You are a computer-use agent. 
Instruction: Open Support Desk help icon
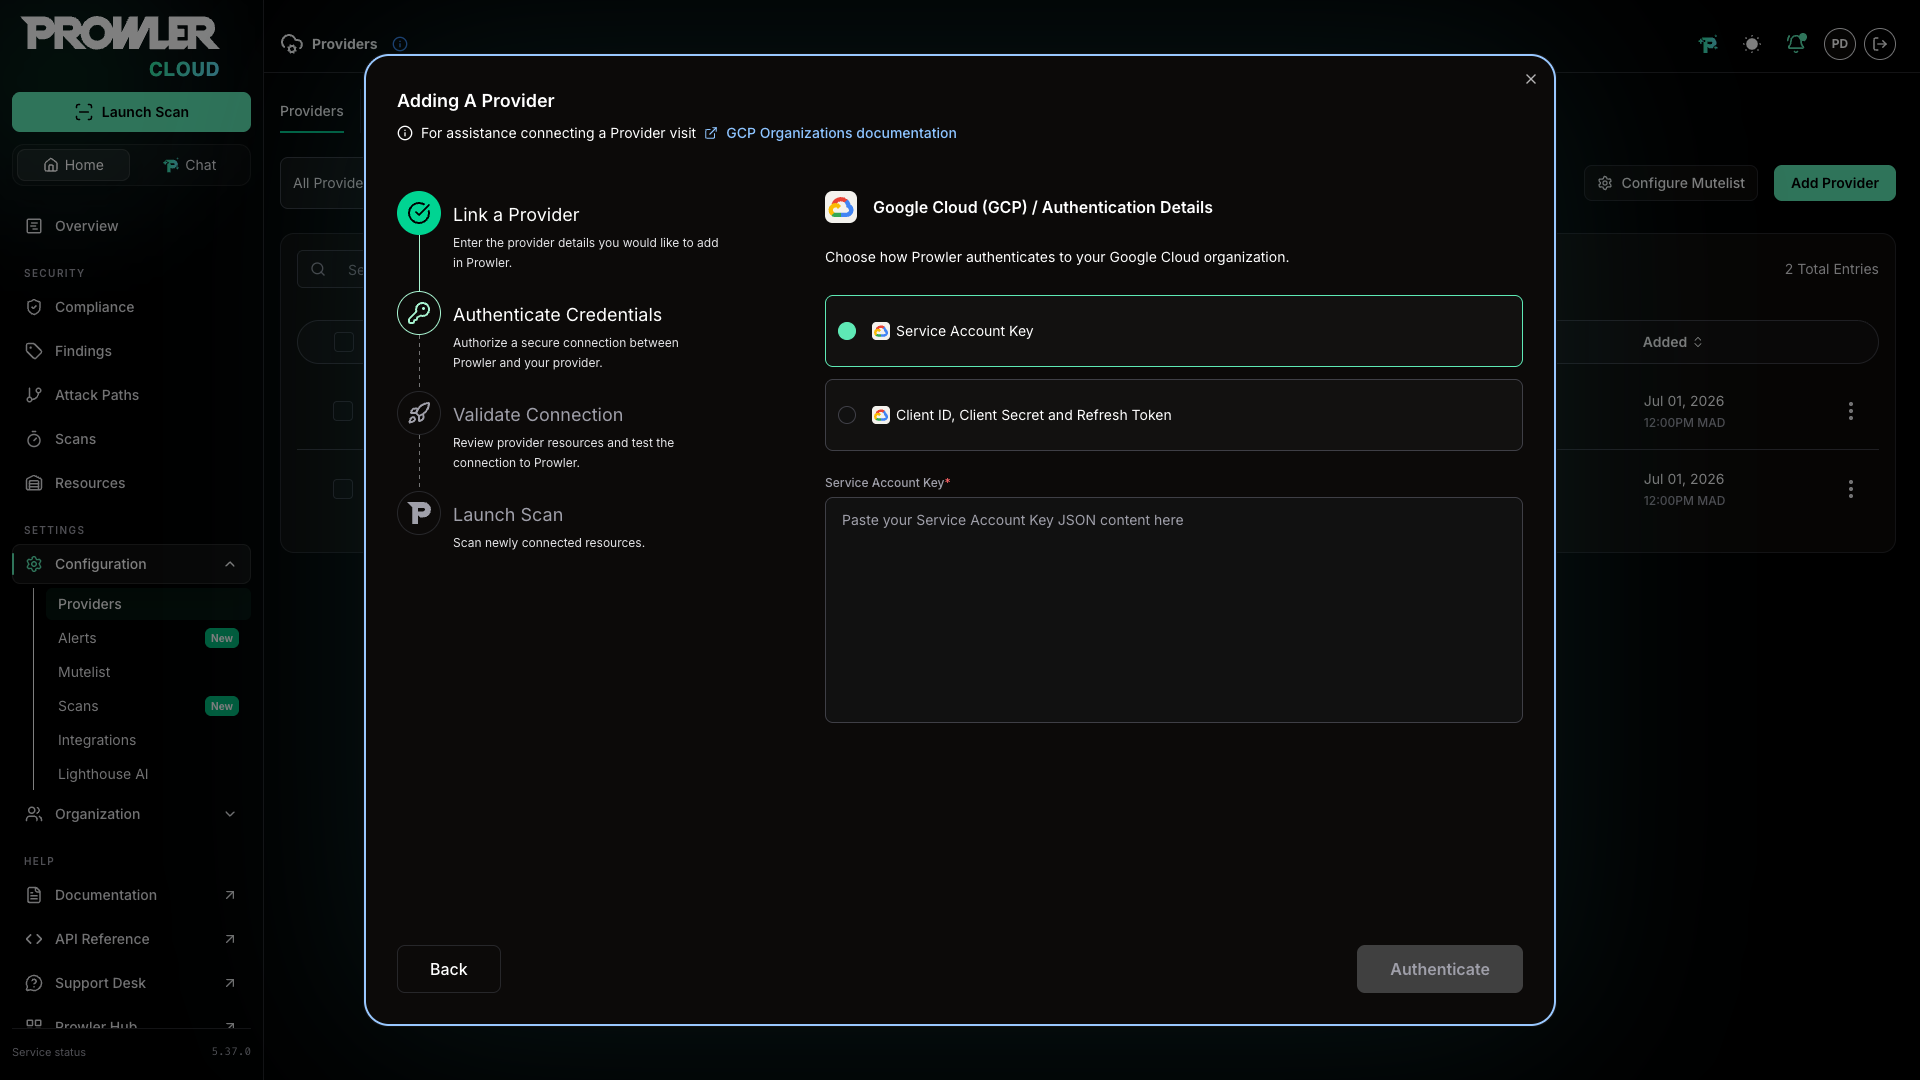click(x=34, y=983)
